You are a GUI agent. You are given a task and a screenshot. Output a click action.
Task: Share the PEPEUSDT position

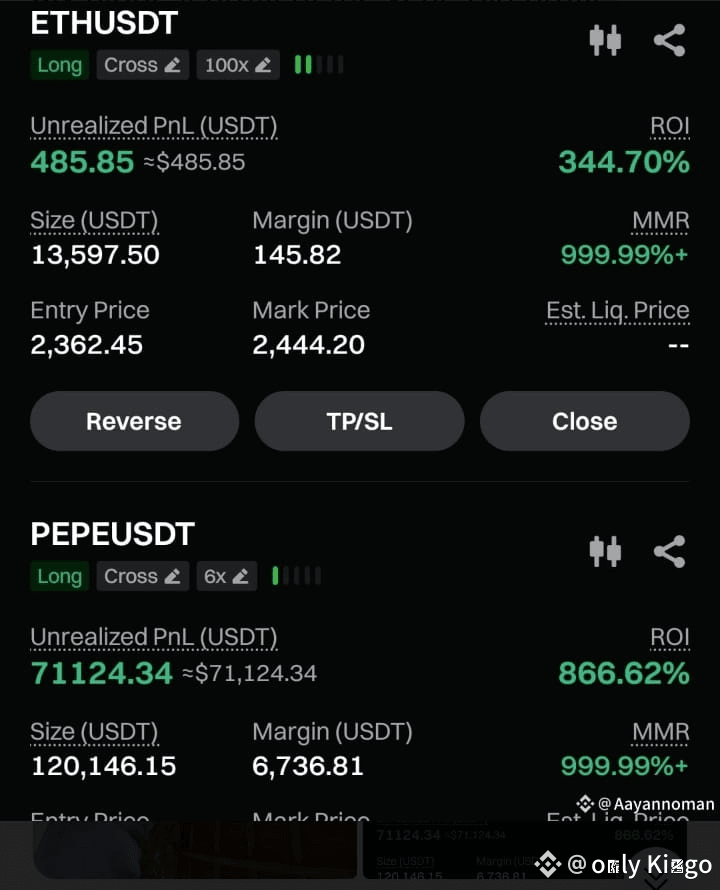tap(669, 552)
